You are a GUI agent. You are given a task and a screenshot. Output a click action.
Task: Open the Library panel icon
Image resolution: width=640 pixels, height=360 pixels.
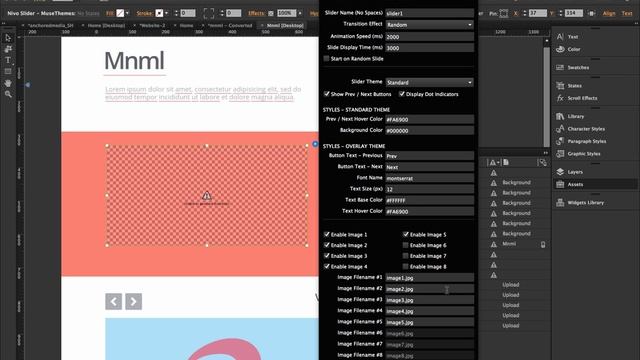pos(560,116)
